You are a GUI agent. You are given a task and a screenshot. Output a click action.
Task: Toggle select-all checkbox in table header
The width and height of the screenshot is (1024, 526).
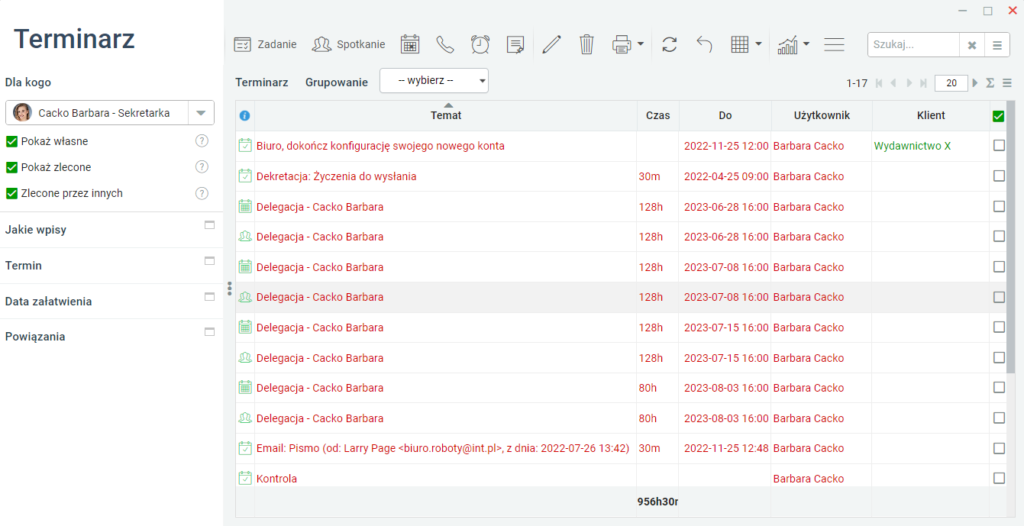coord(998,116)
